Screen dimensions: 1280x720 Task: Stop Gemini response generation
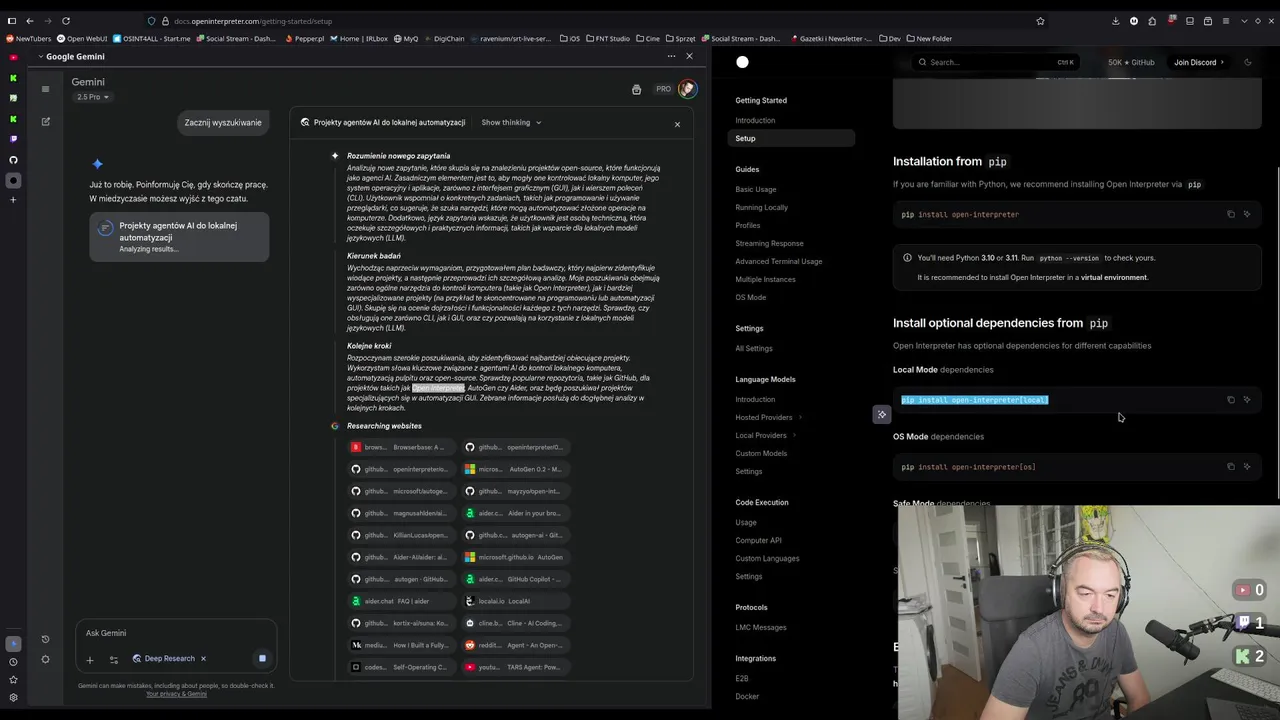tap(262, 658)
